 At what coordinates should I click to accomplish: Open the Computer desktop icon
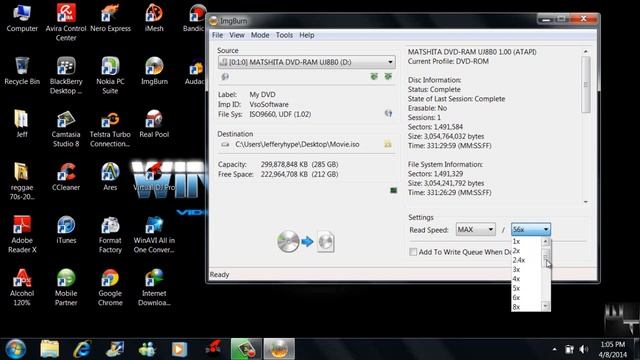click(22, 18)
